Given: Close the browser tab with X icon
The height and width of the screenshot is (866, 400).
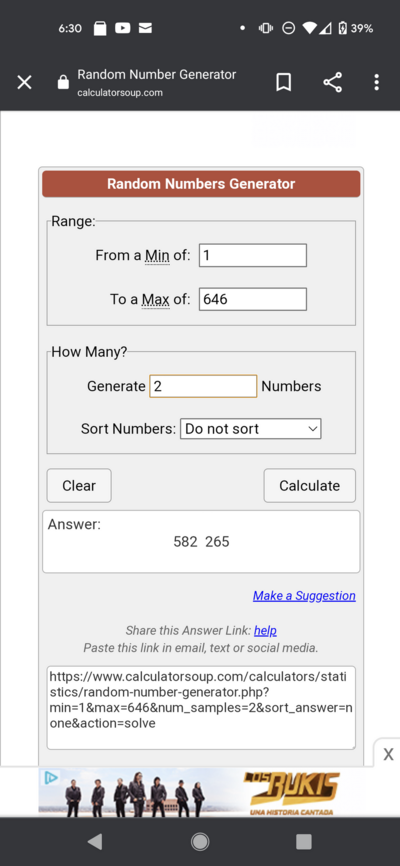Looking at the screenshot, I should (24, 83).
